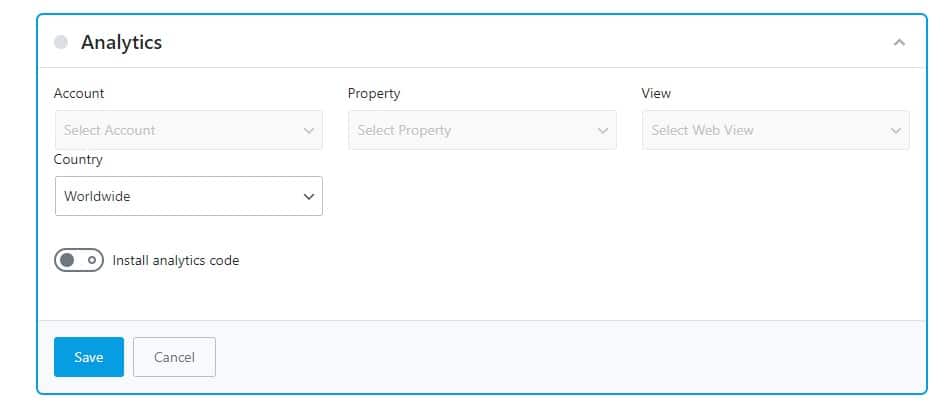Collapse the Analytics panel with the top chevron
Viewport: 950px width, 405px height.
pyautogui.click(x=899, y=42)
